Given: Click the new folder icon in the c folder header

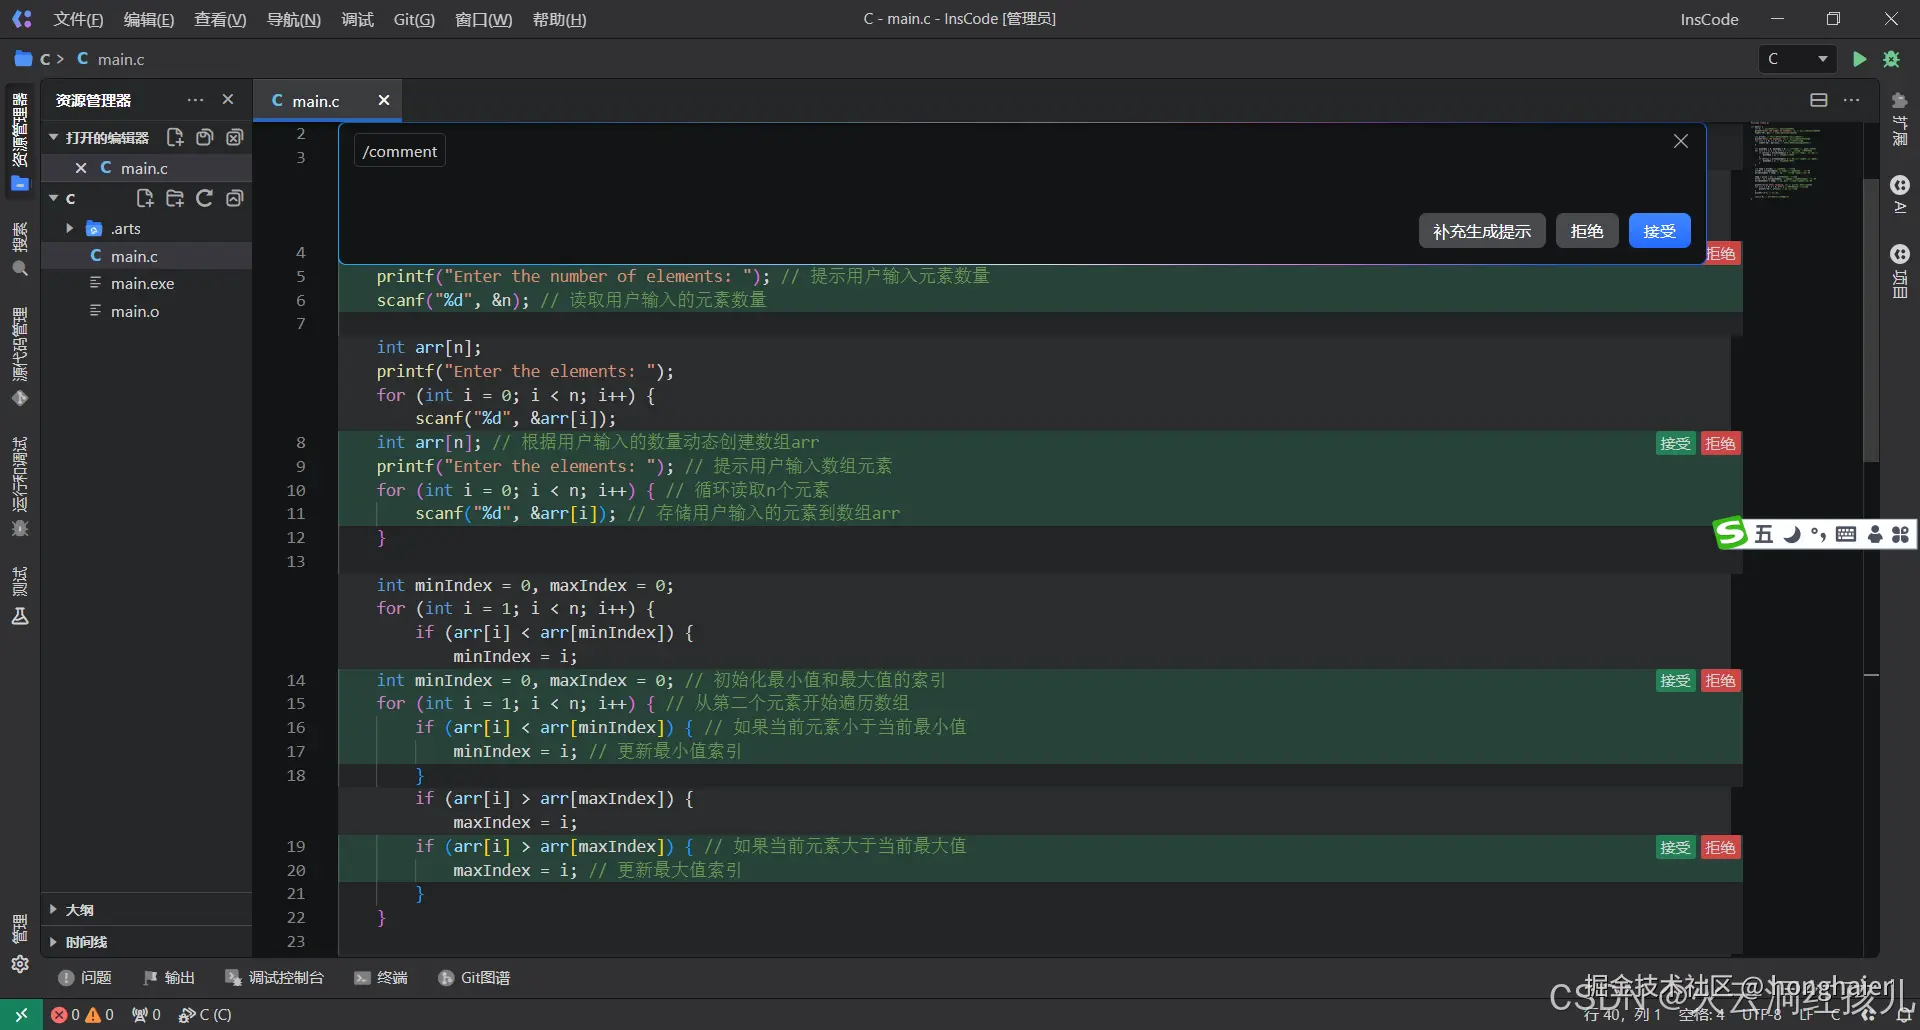Looking at the screenshot, I should [x=174, y=198].
